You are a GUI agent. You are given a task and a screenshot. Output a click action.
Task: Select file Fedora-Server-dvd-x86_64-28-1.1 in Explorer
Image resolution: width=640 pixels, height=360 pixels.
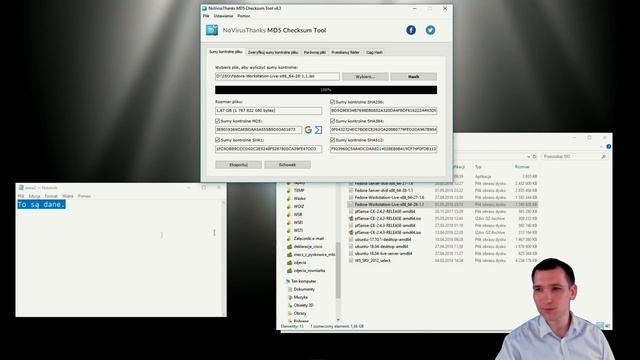pos(384,190)
